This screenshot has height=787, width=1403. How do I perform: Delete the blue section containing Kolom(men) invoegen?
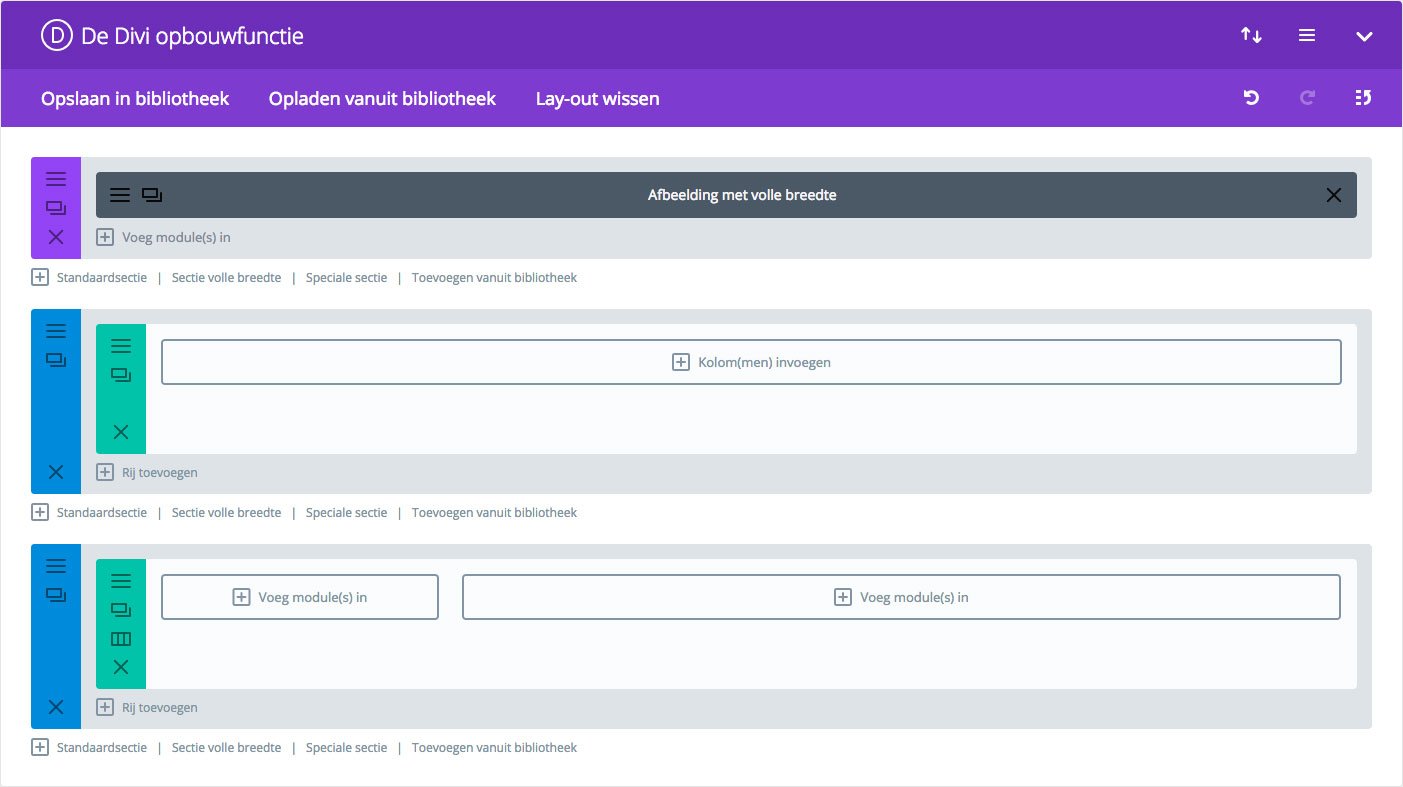(x=56, y=472)
